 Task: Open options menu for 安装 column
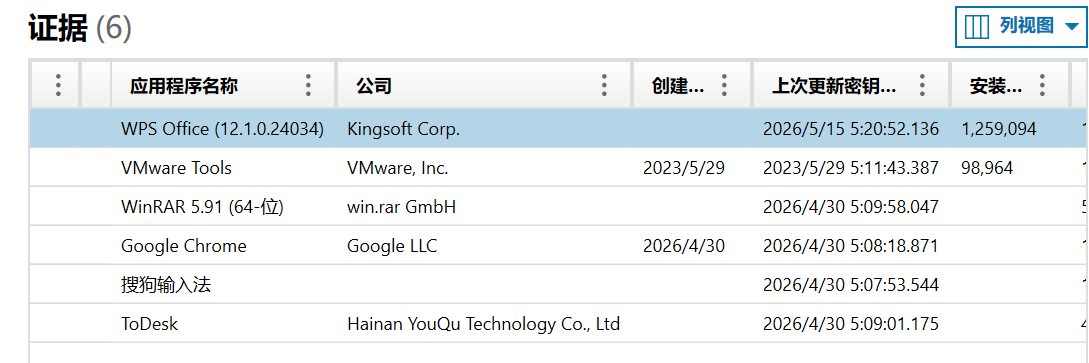tap(1042, 85)
